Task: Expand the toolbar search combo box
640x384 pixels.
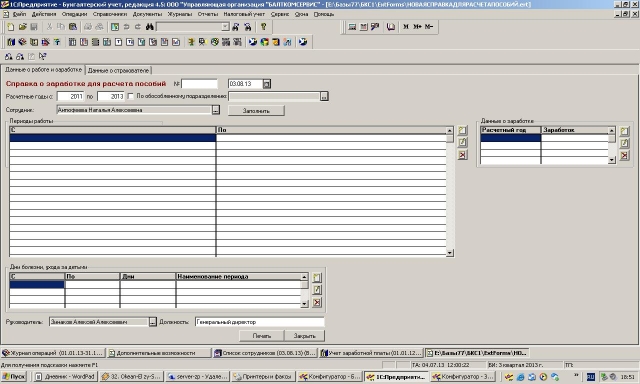Action: click(225, 27)
